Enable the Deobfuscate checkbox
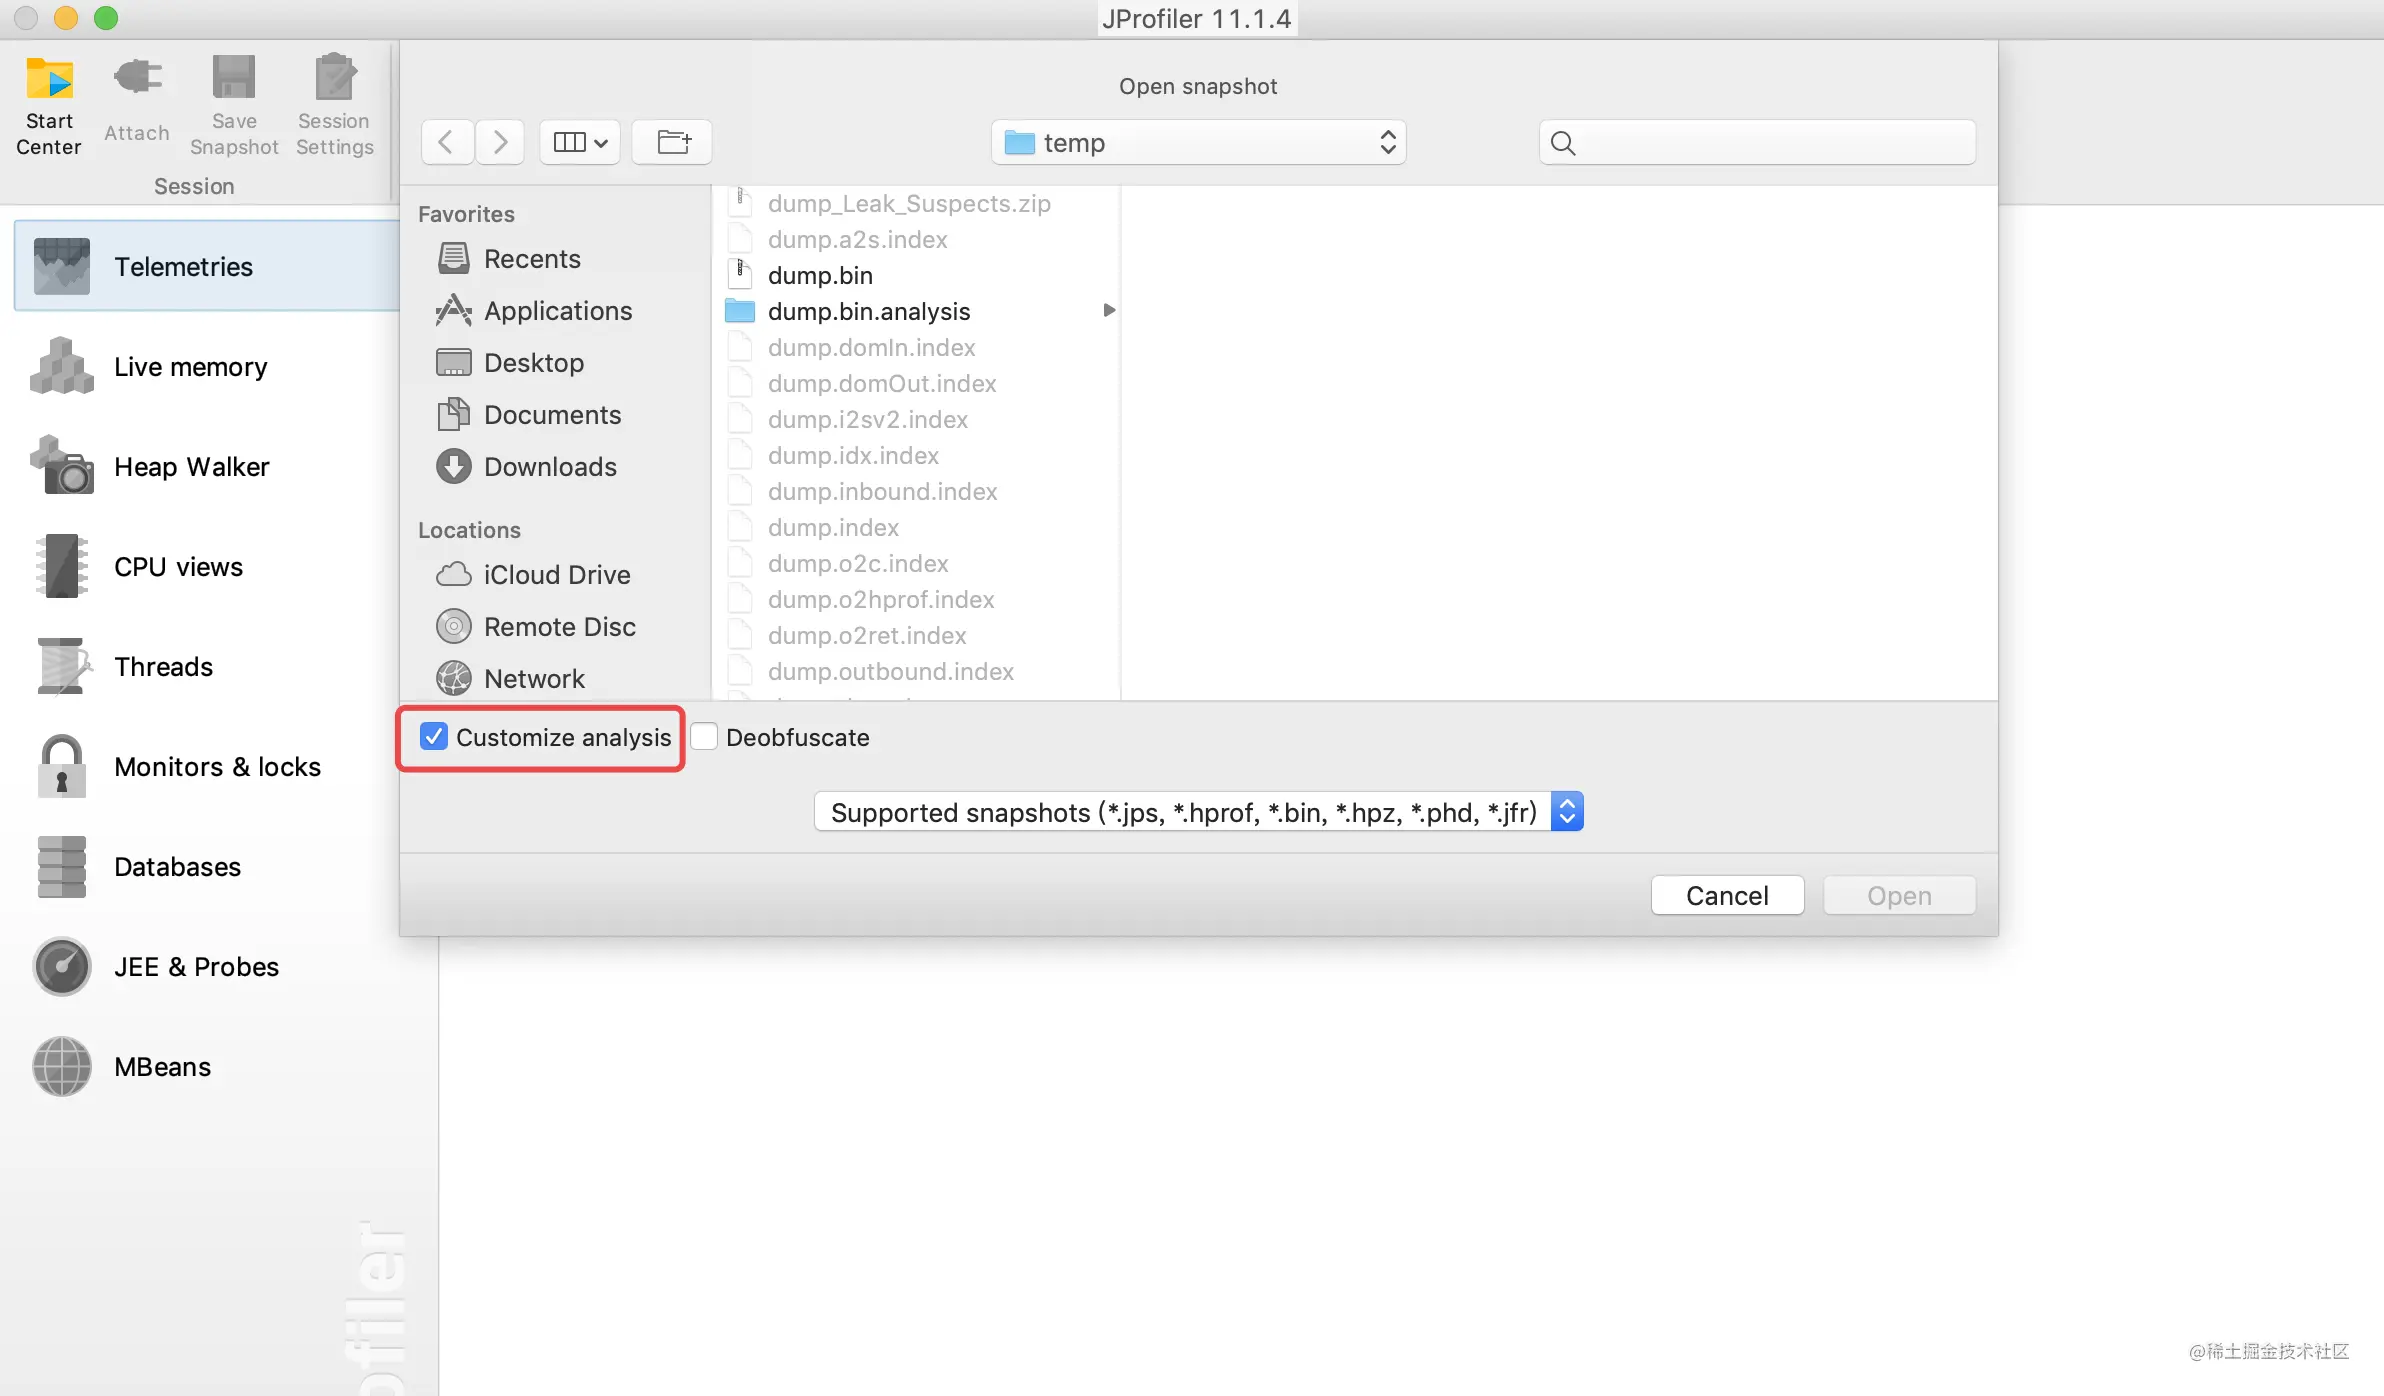Viewport: 2384px width, 1396px height. (704, 737)
